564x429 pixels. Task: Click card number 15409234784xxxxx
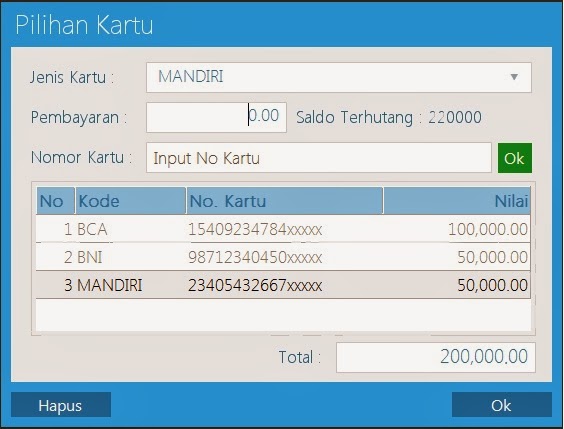[255, 229]
